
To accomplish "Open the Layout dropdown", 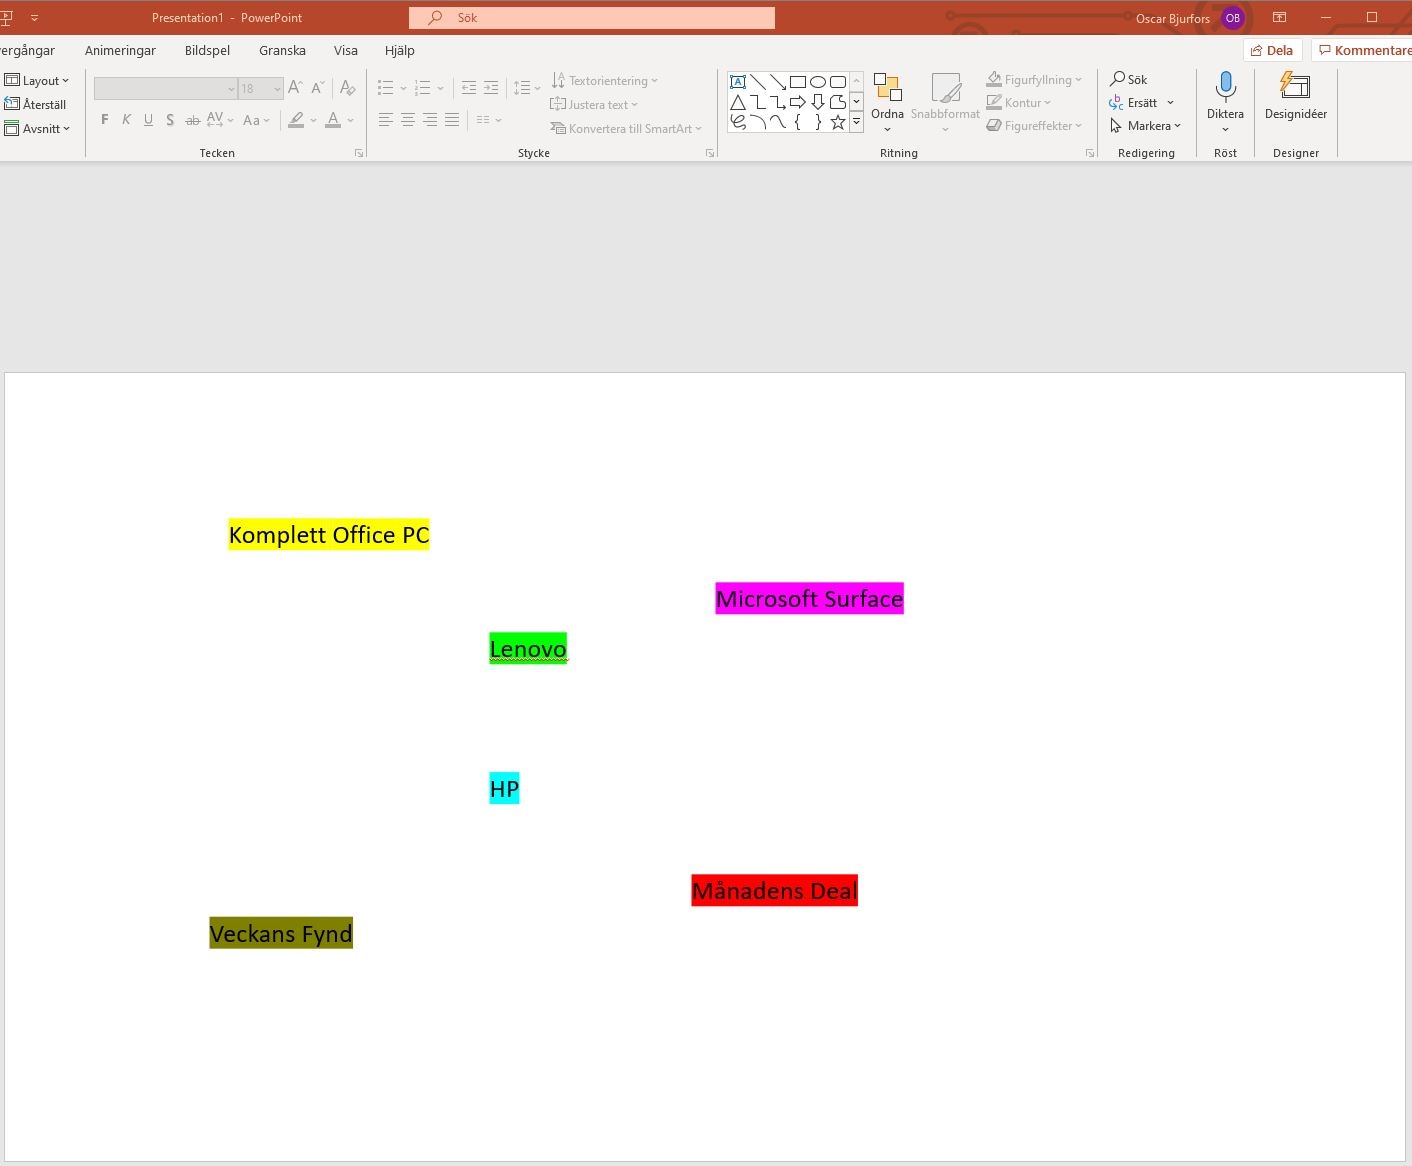I will tap(38, 81).
